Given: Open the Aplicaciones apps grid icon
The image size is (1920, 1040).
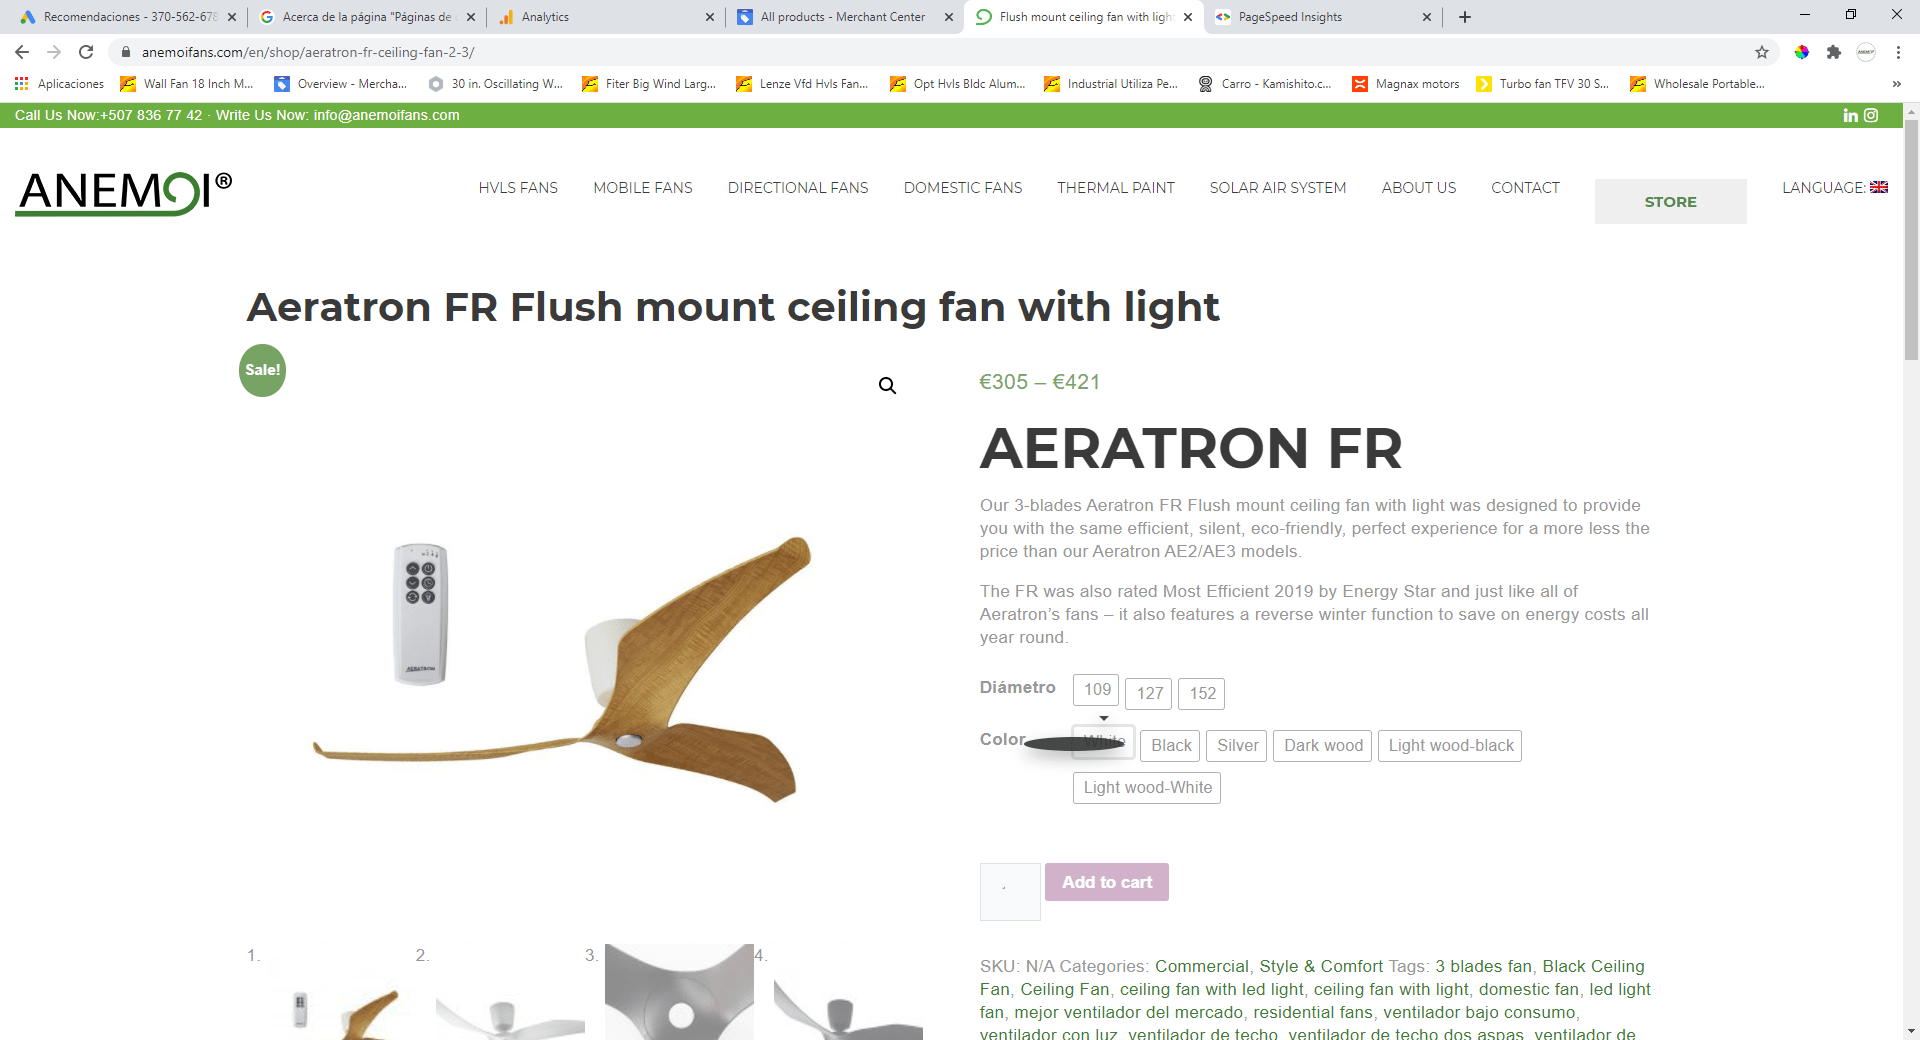Looking at the screenshot, I should point(21,84).
